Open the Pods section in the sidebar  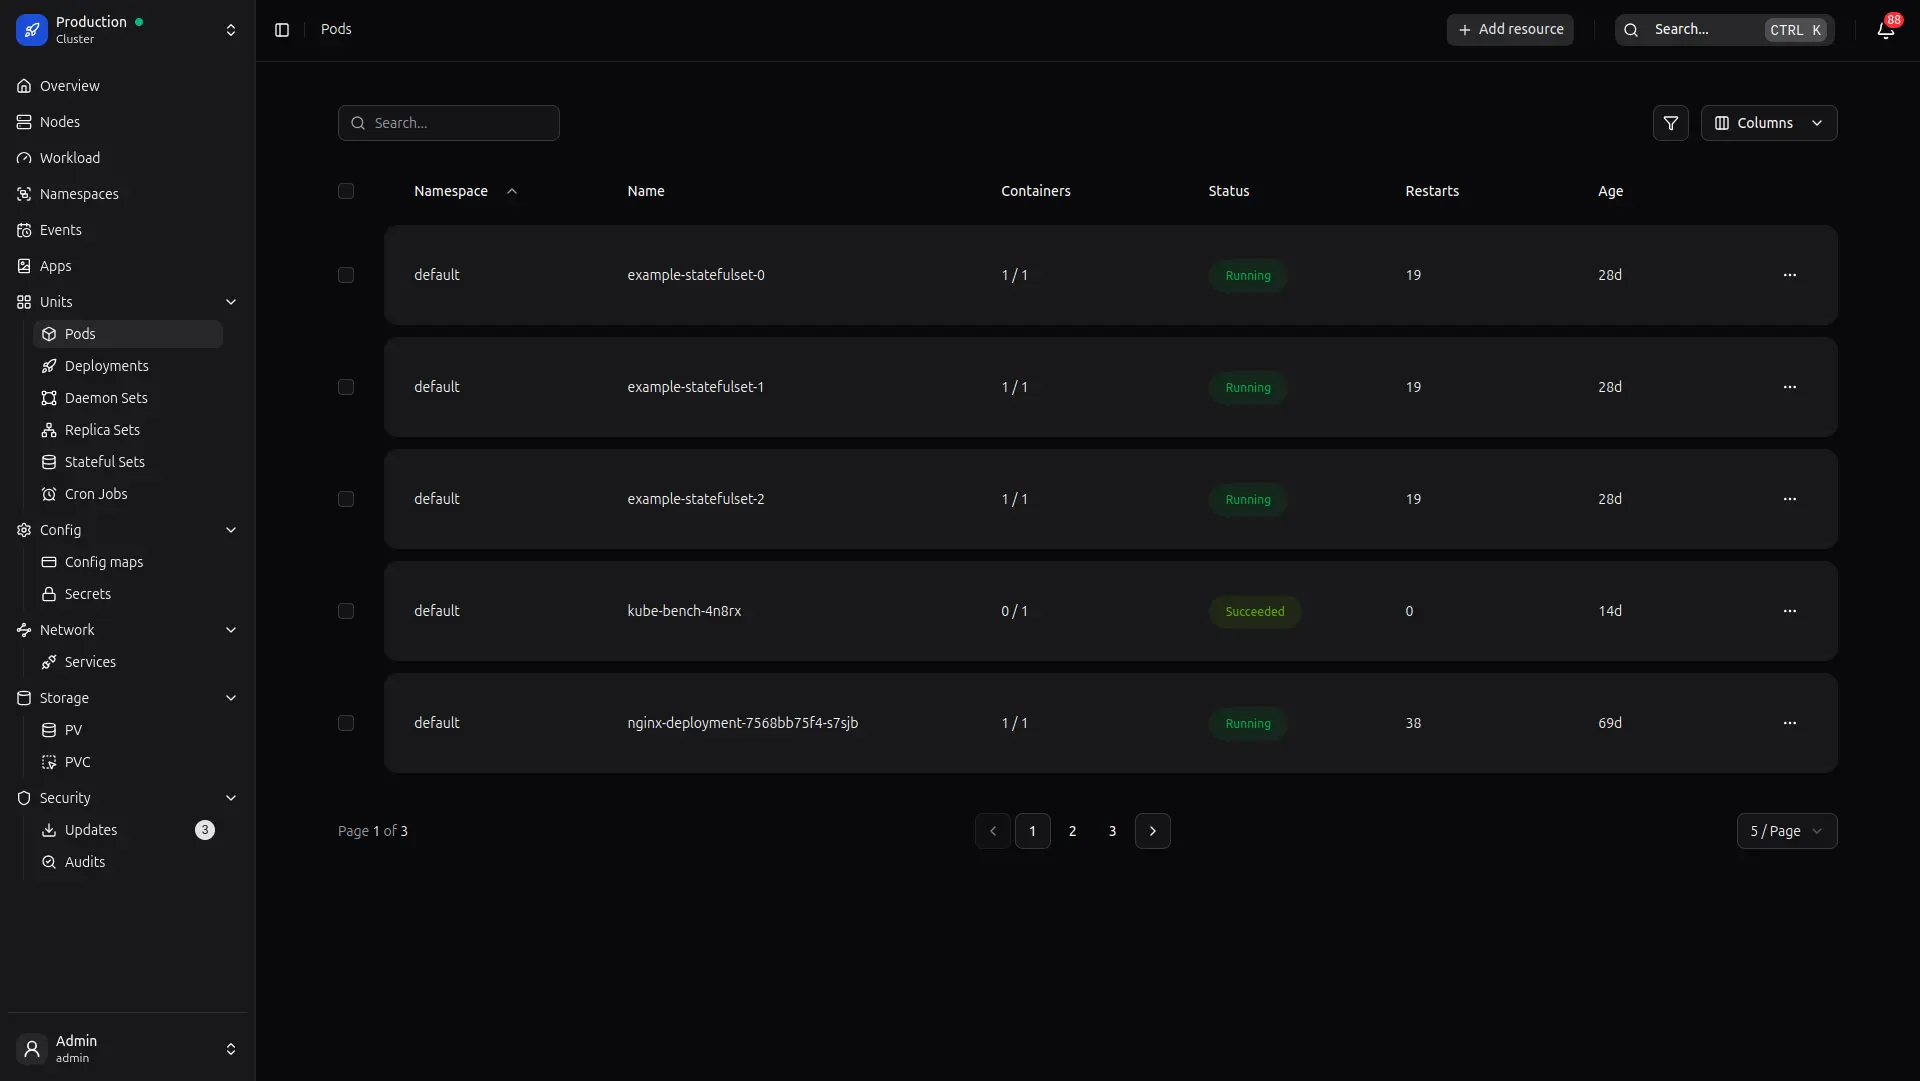tap(81, 334)
